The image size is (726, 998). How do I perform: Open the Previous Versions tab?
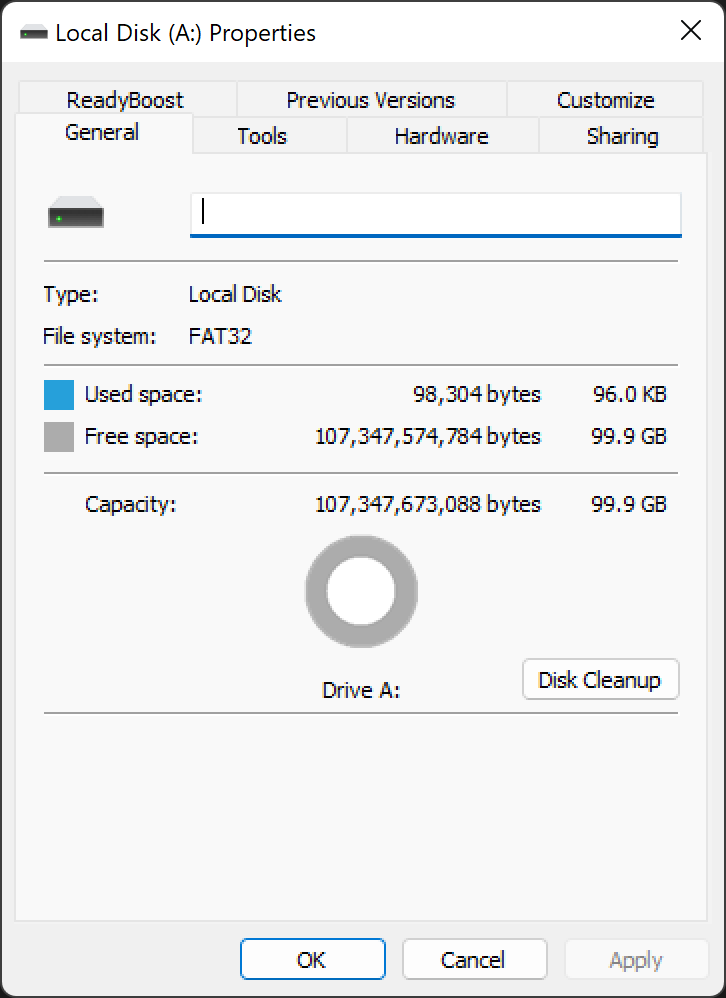371,99
